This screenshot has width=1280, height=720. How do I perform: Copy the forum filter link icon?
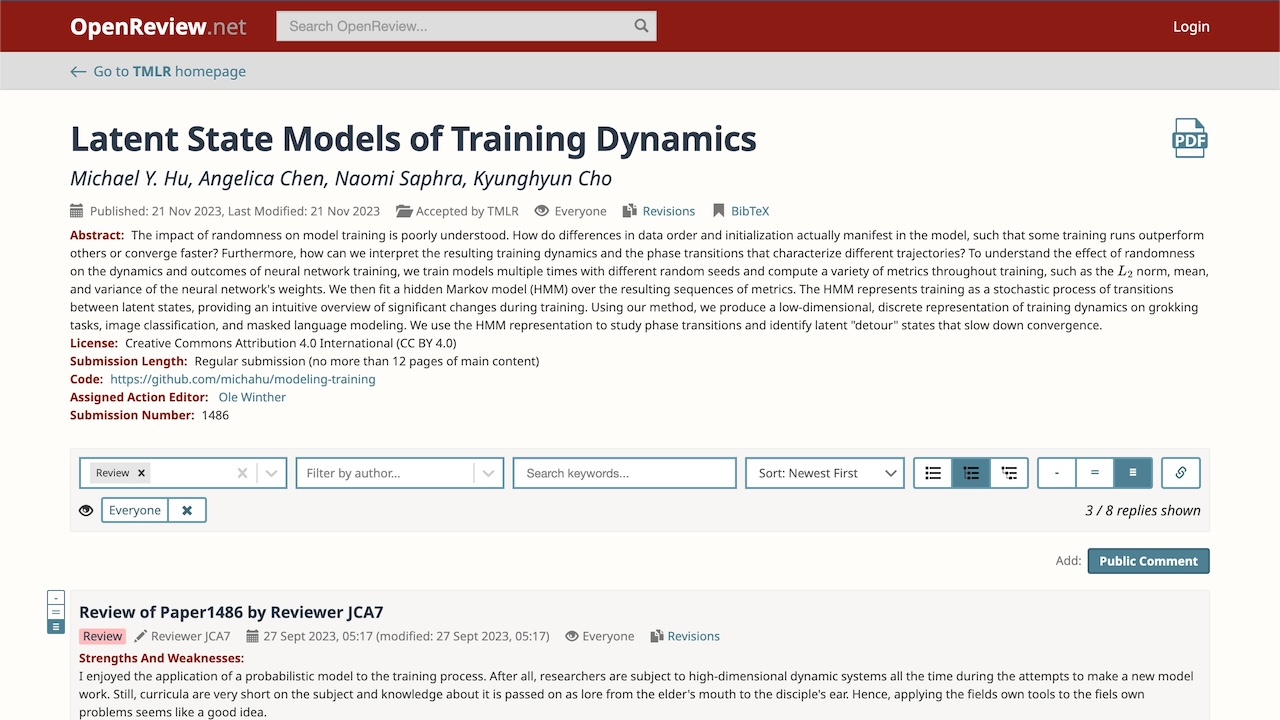1181,473
